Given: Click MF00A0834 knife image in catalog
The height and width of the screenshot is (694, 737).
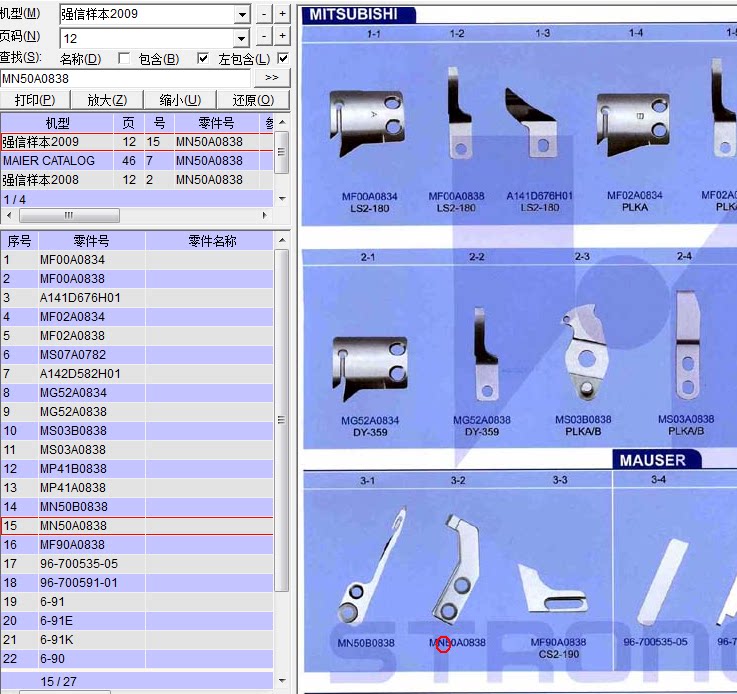Looking at the screenshot, I should coord(367,123).
